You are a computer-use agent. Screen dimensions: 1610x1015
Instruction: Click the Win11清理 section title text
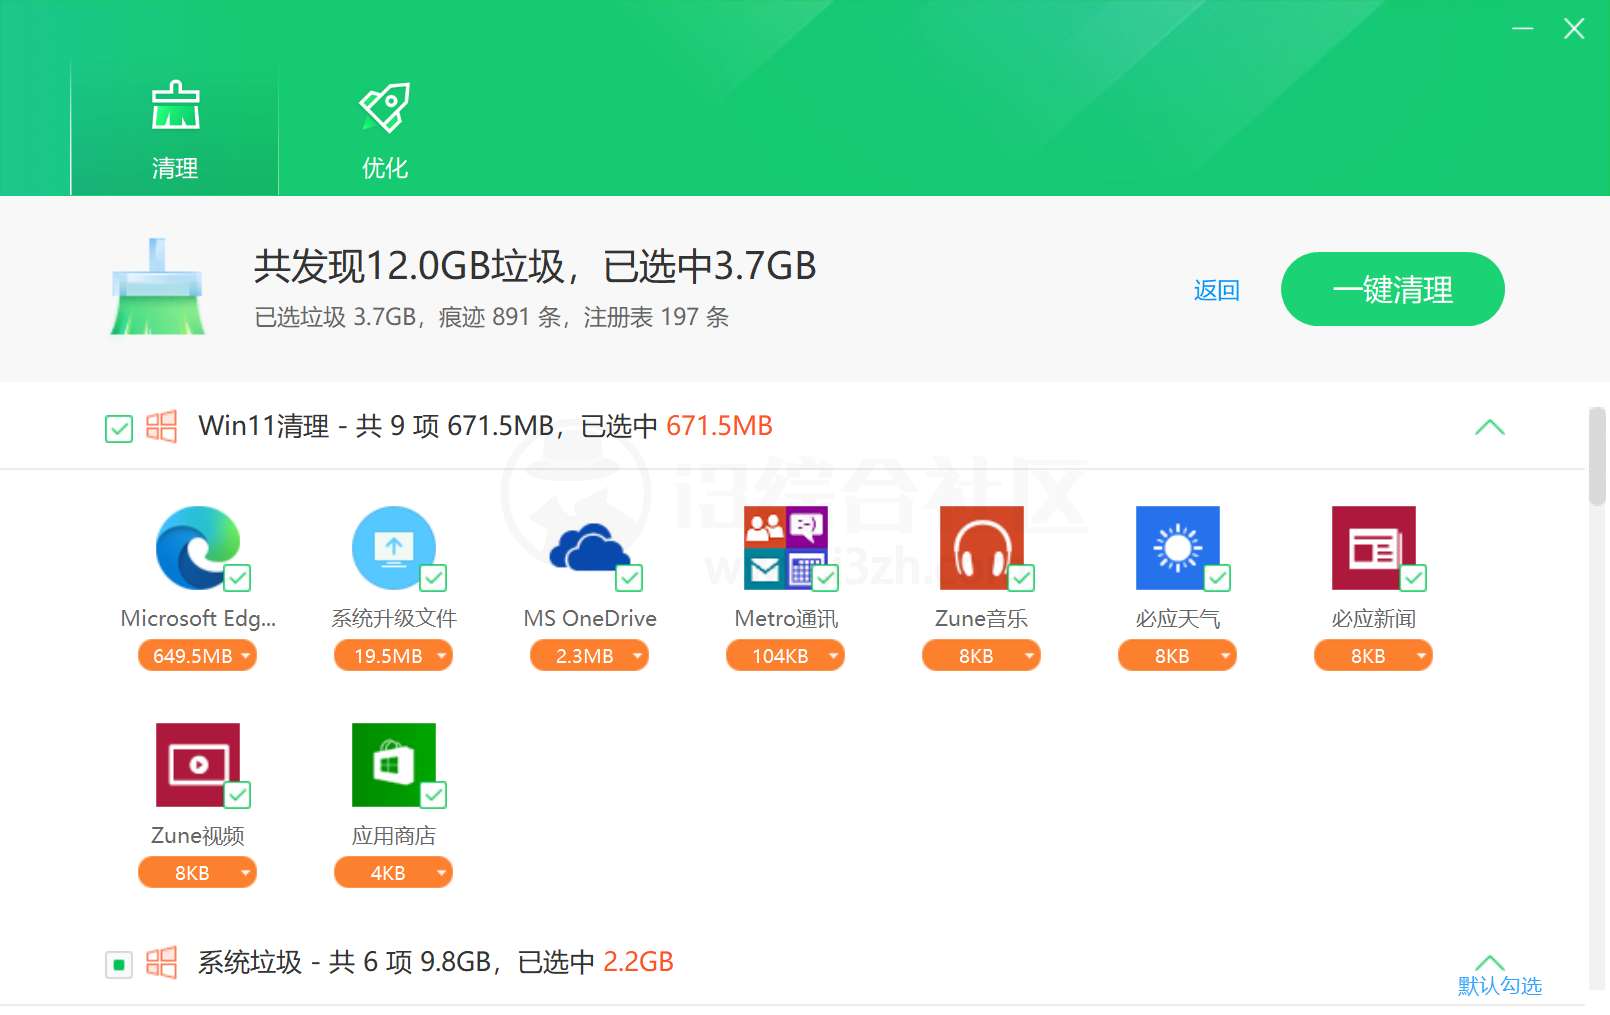(485, 426)
